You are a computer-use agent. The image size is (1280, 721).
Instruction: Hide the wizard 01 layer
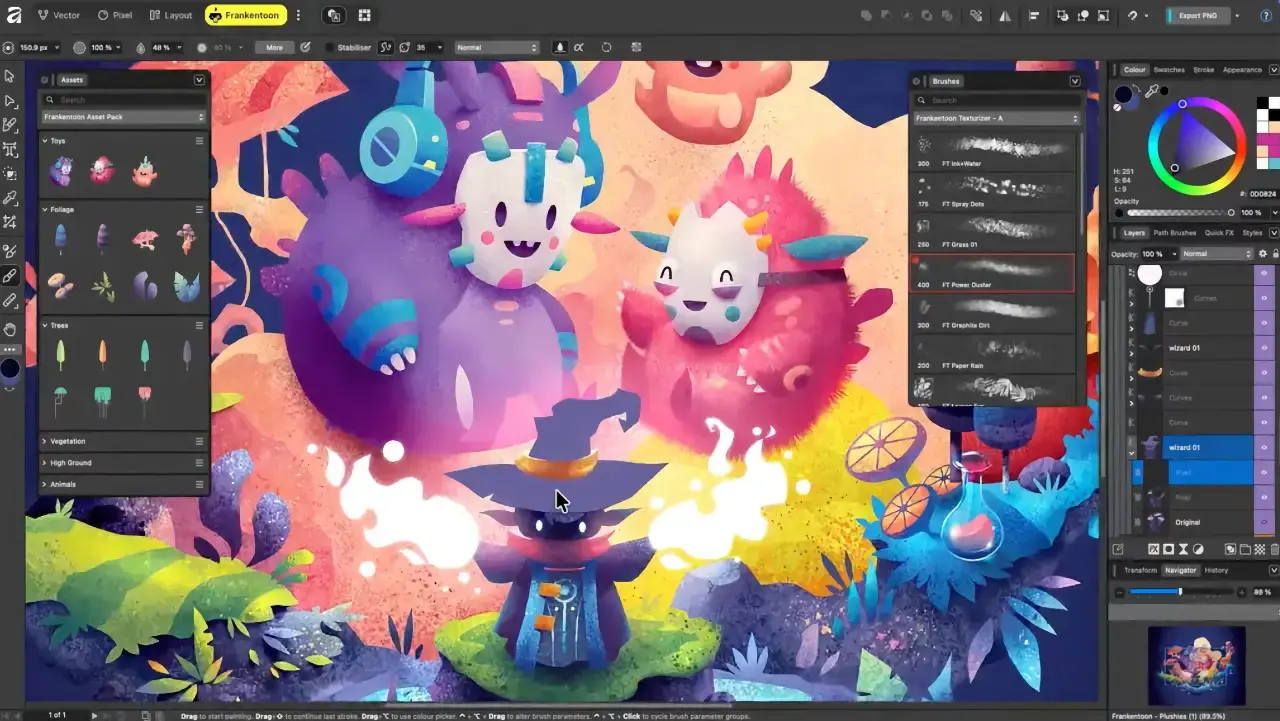point(1263,446)
